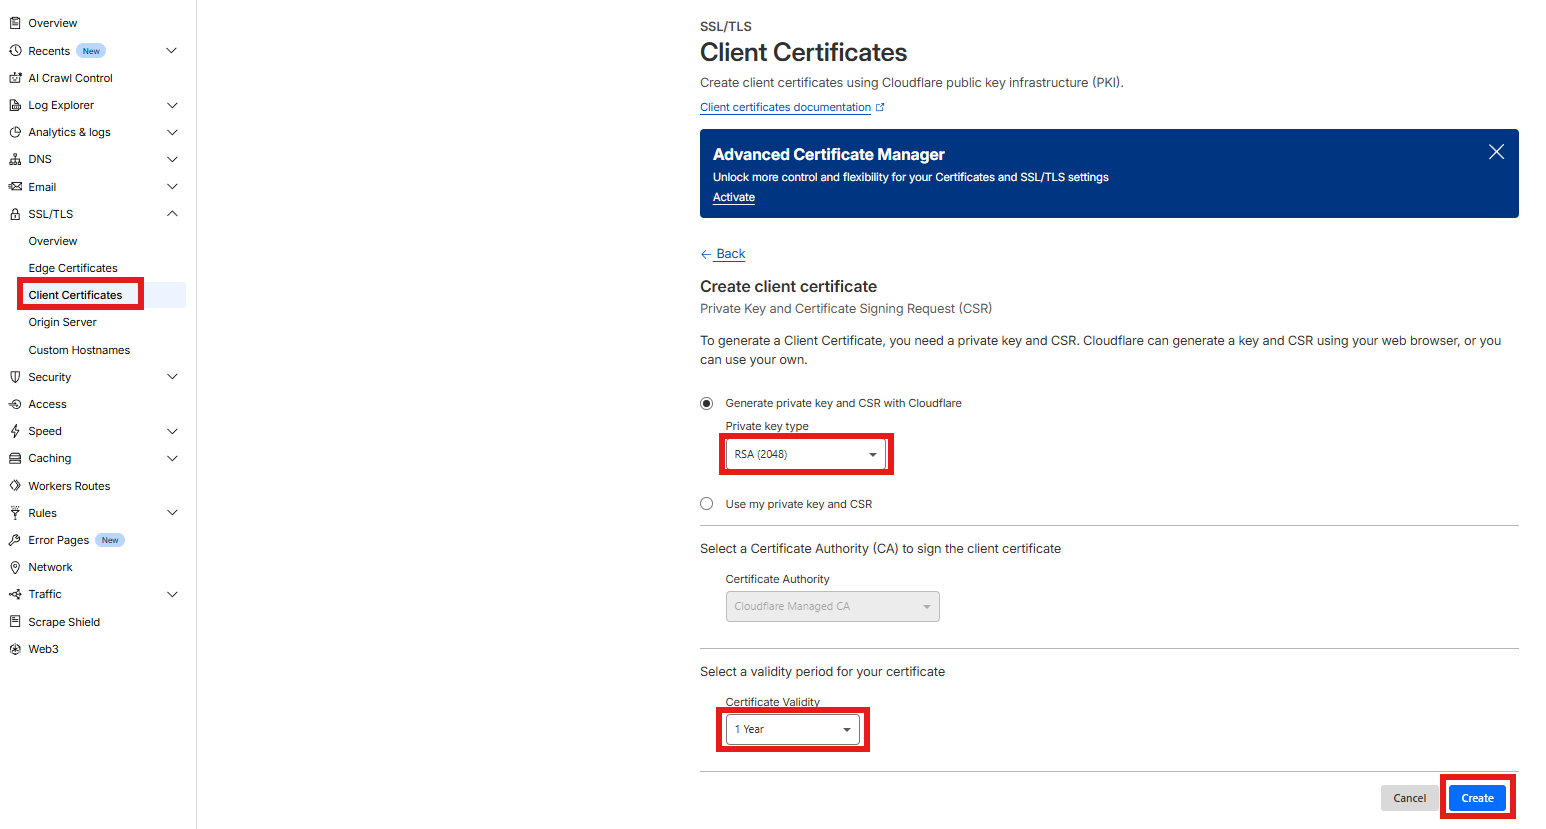Open the Client certificates documentation link
This screenshot has width=1546, height=829.
tap(785, 106)
